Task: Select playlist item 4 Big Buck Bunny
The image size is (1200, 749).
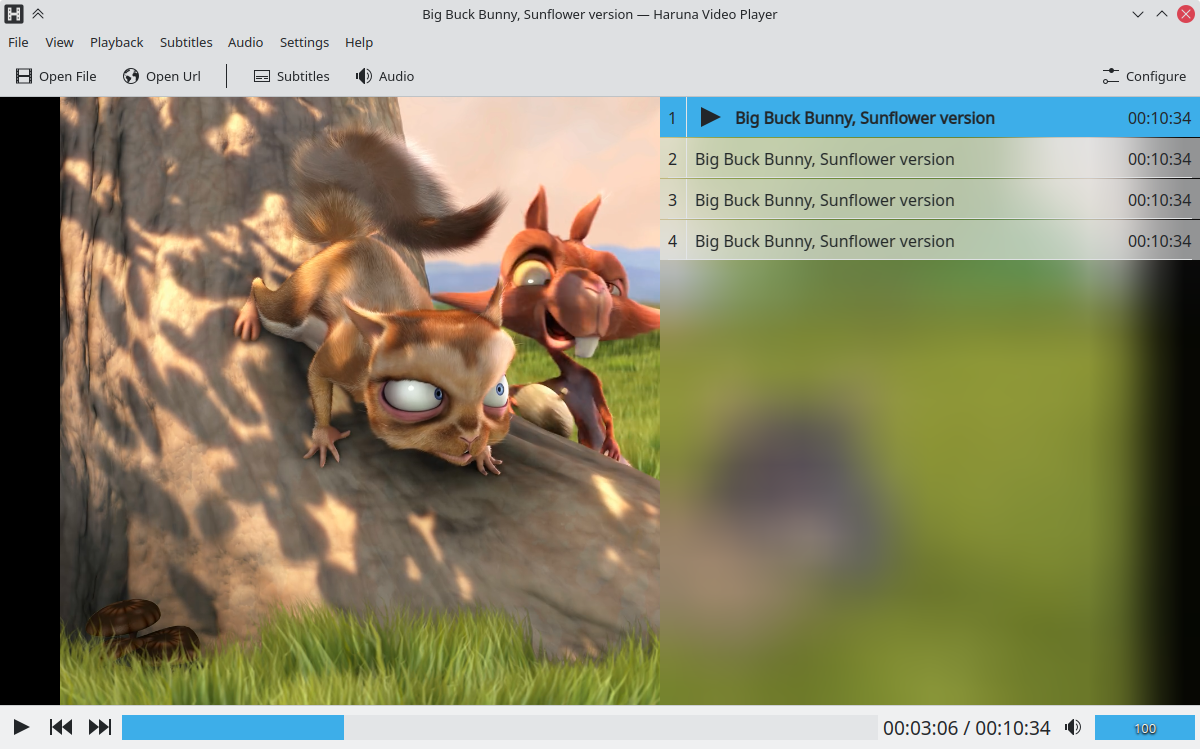Action: click(x=930, y=241)
